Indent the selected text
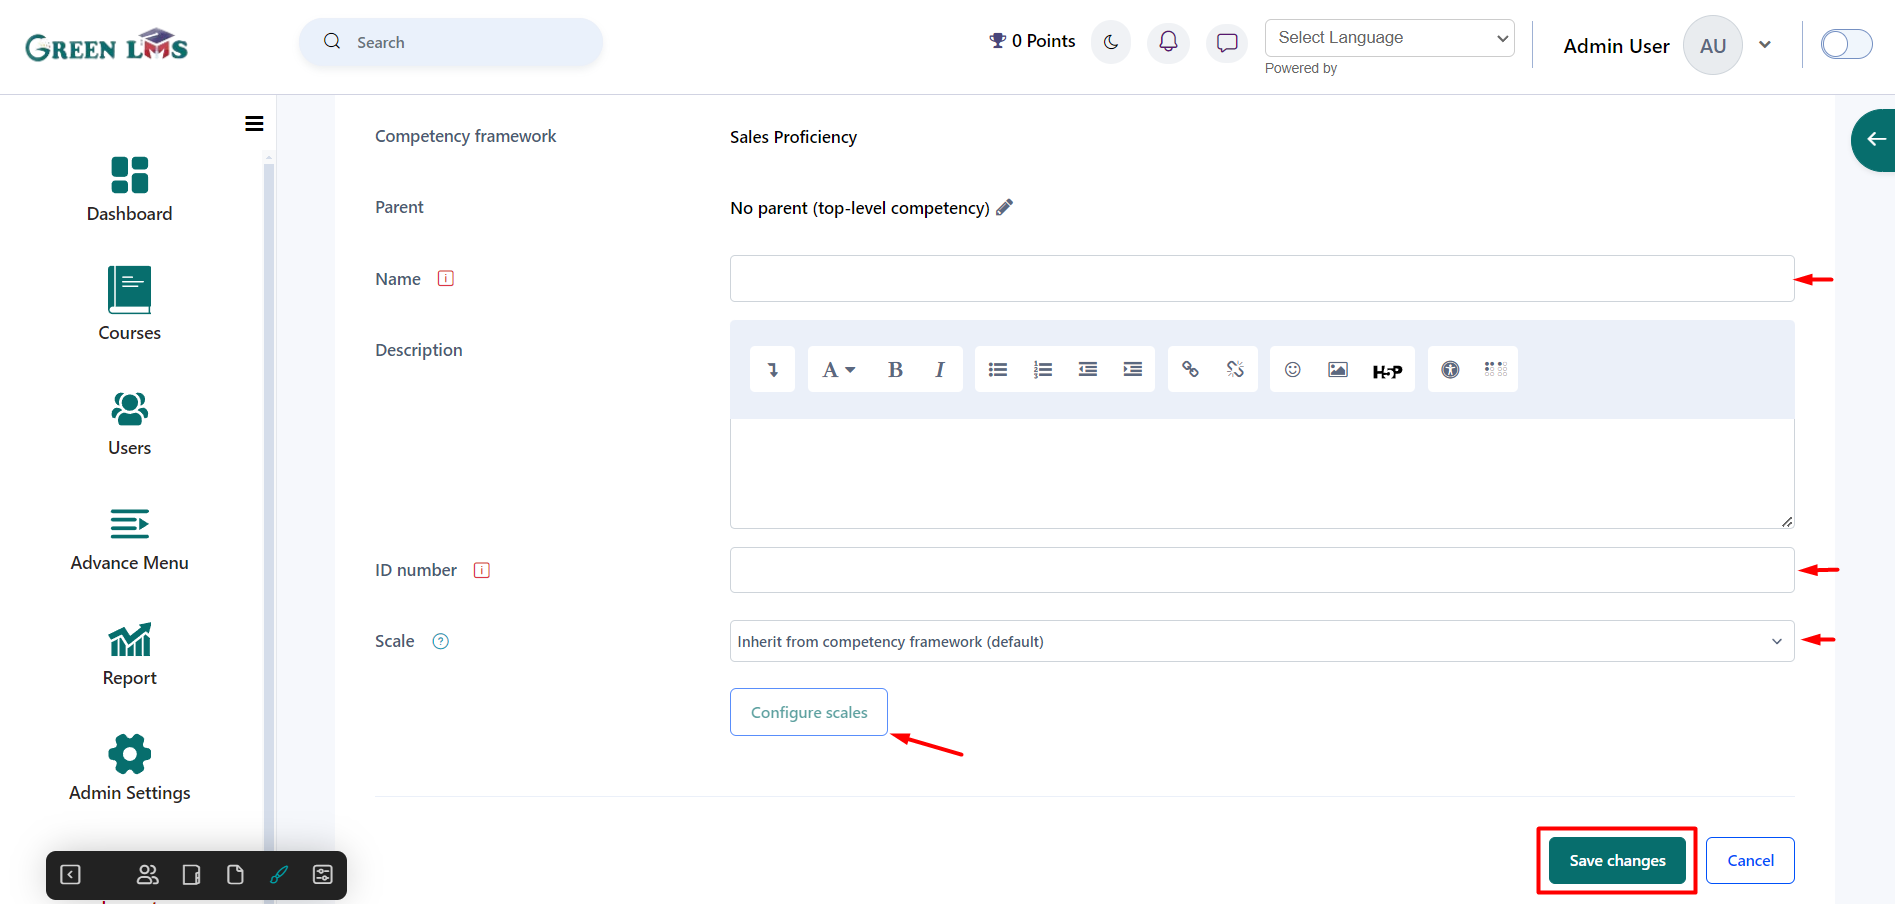Image resolution: width=1895 pixels, height=904 pixels. (1133, 370)
